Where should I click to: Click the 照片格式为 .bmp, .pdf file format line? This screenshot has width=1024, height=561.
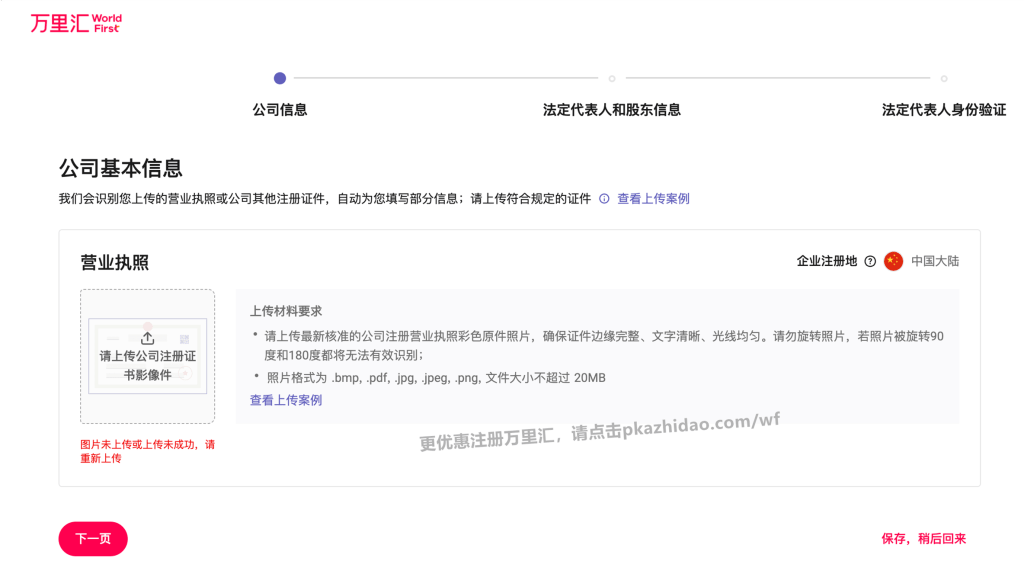click(x=436, y=377)
